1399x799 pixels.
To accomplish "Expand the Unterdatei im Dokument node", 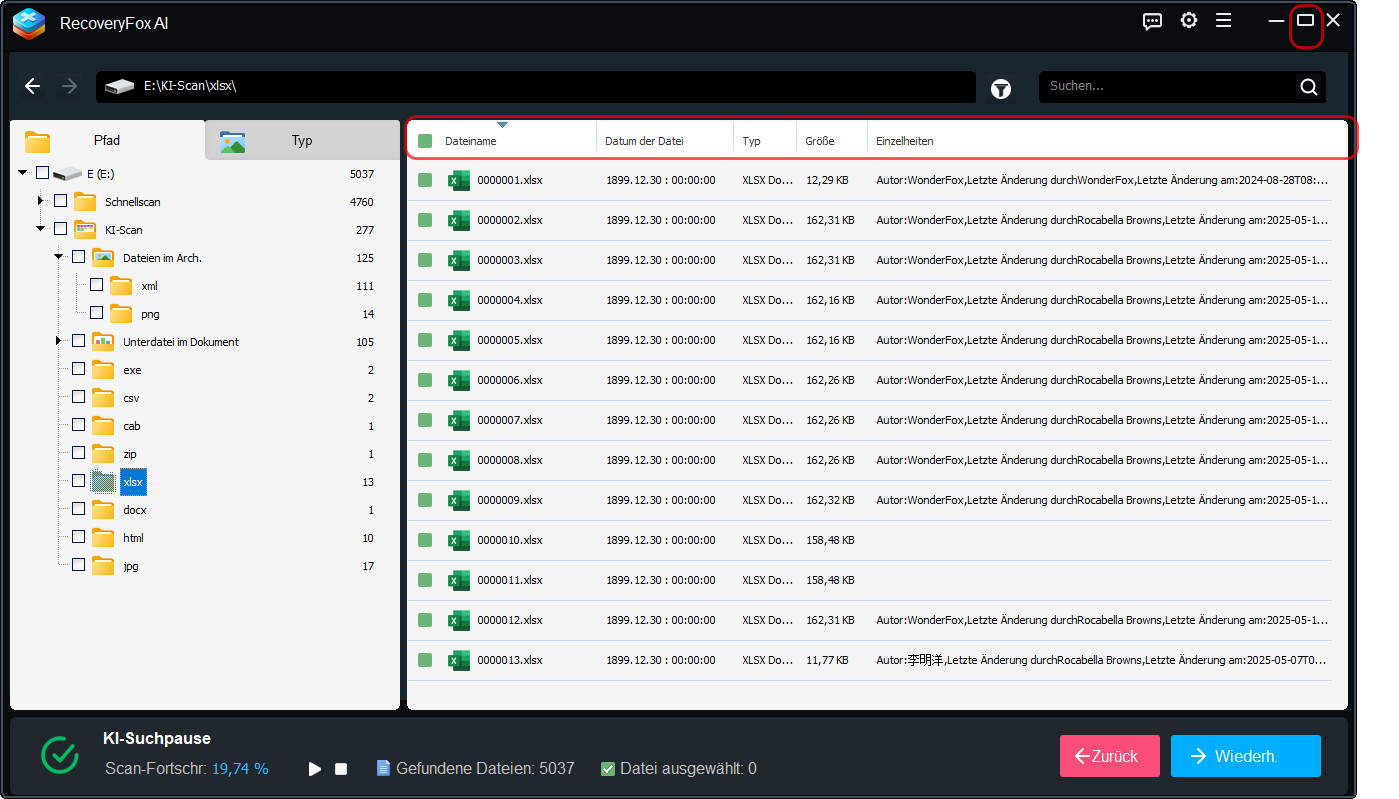I will click(59, 342).
